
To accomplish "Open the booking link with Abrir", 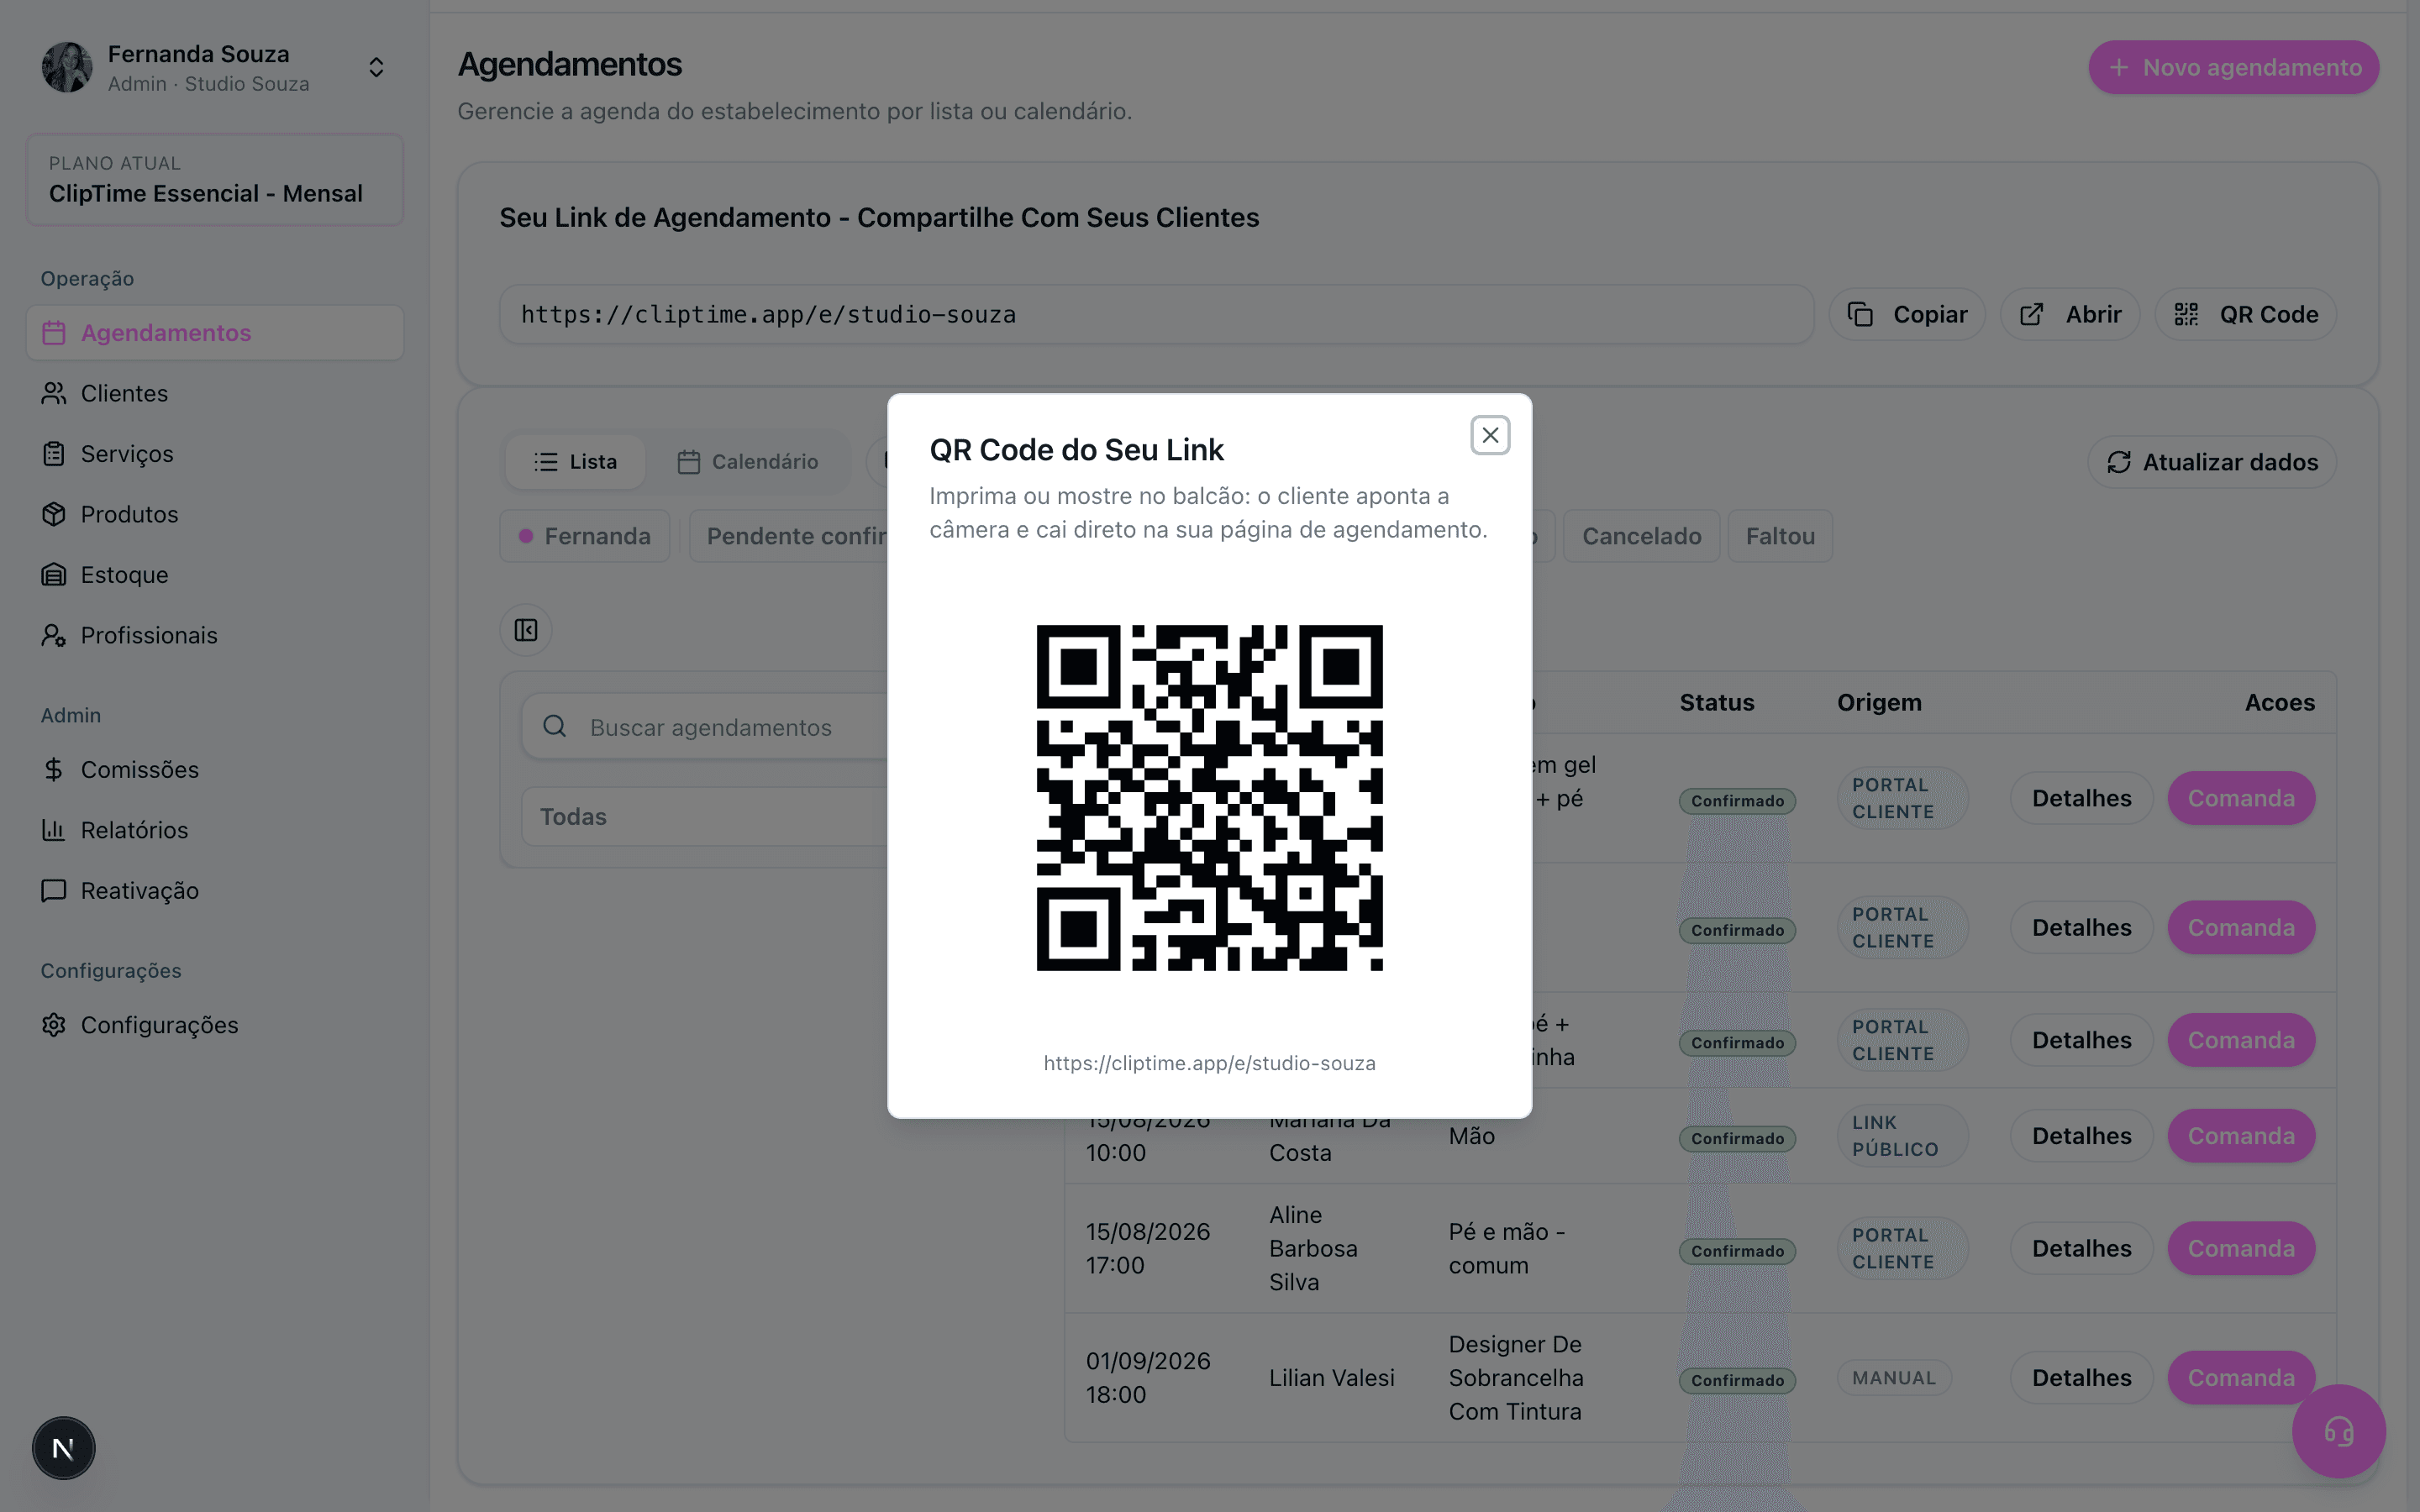I will 2069,314.
